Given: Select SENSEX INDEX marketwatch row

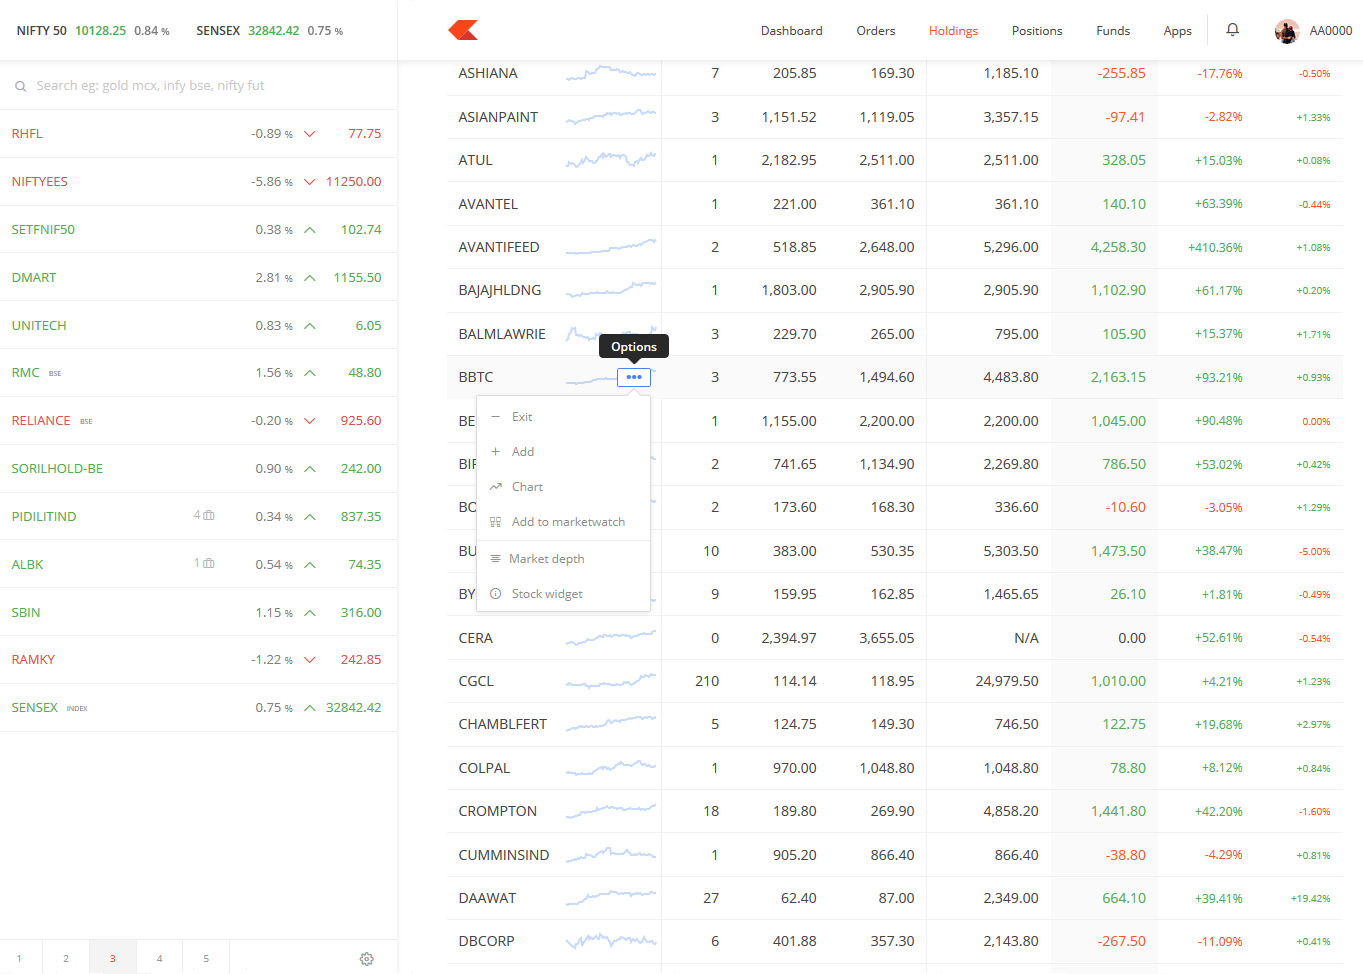Looking at the screenshot, I should tap(198, 708).
